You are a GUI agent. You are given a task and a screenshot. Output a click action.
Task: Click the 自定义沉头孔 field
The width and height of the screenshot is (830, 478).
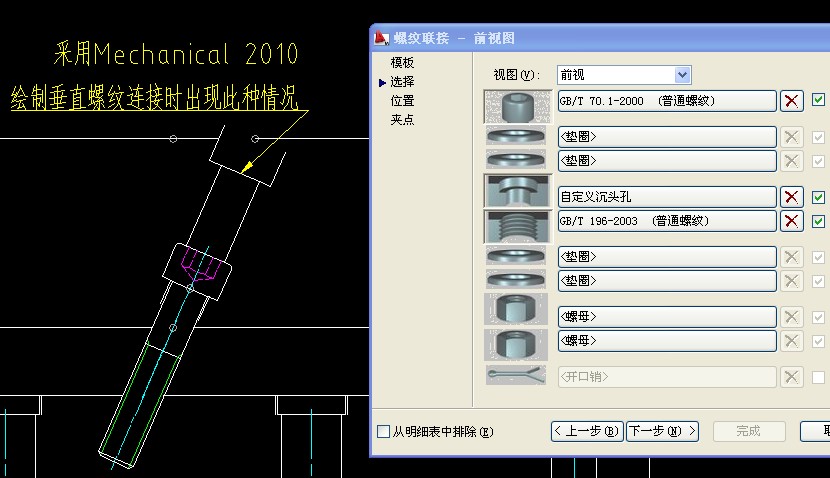coord(667,197)
